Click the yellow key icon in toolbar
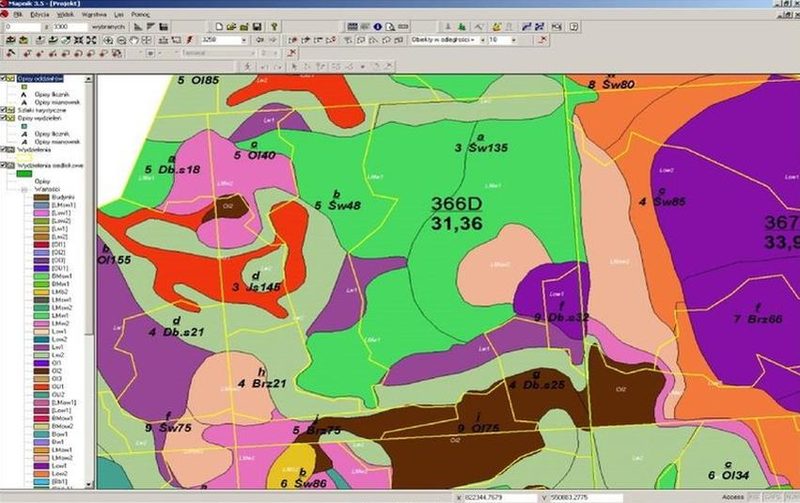The width and height of the screenshot is (800, 503). (x=274, y=27)
